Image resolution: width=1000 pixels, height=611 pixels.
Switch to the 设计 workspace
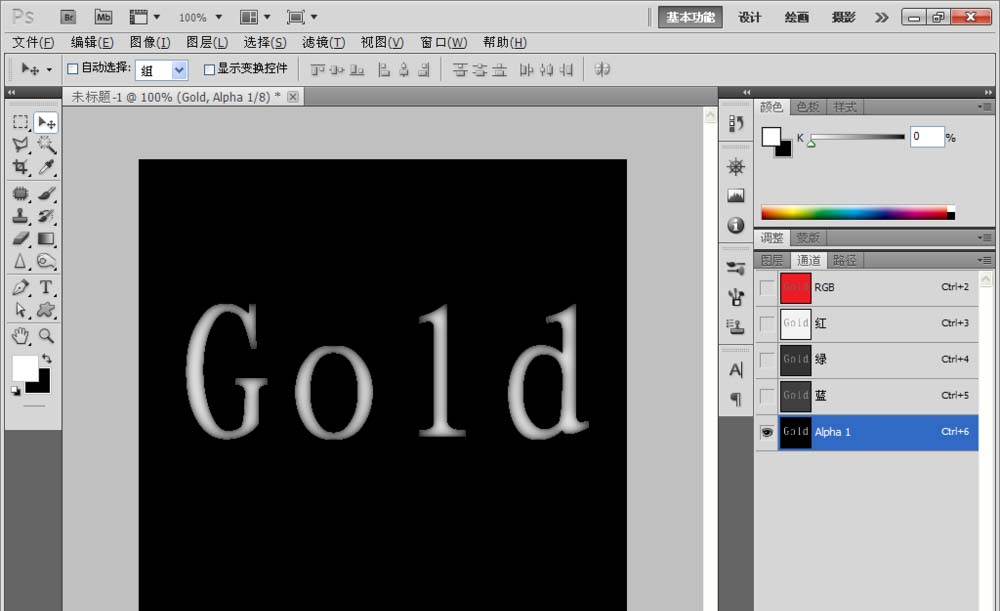[x=749, y=17]
